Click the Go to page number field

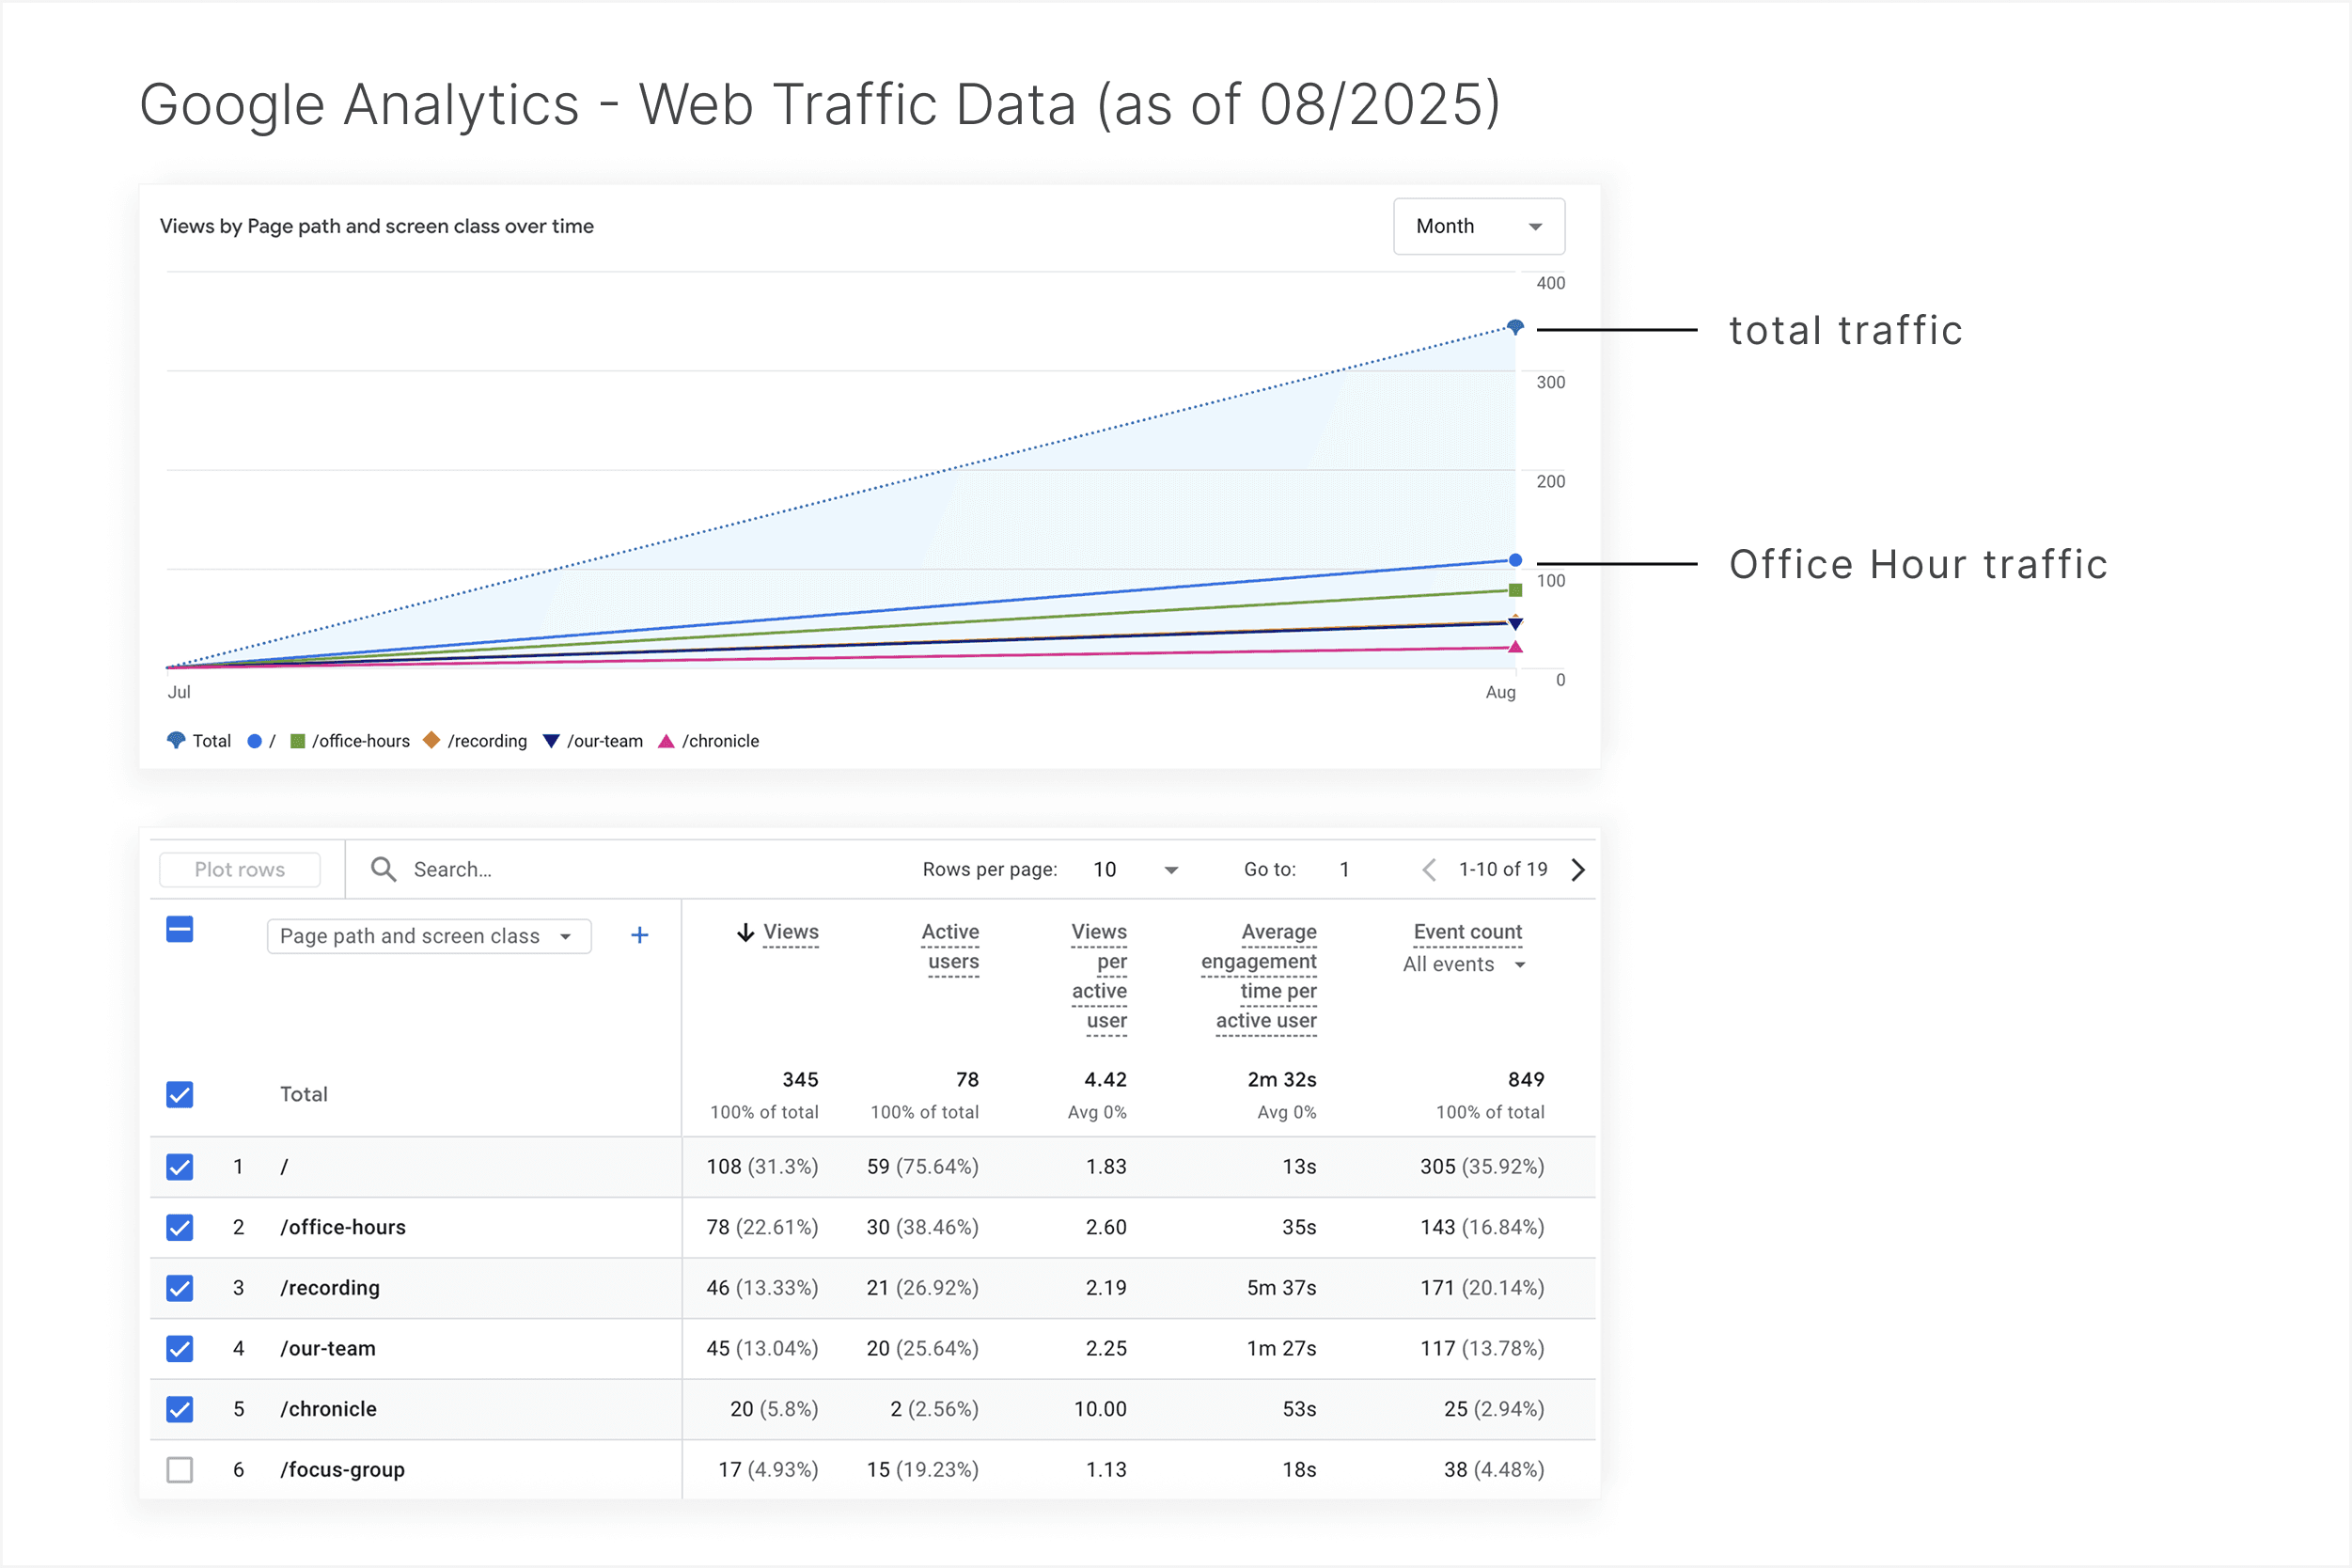coord(1345,869)
